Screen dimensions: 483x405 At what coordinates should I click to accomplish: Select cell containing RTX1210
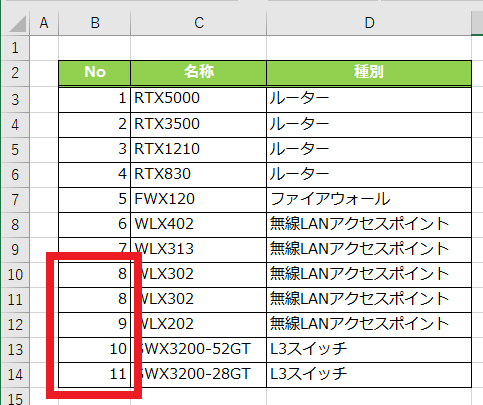pos(199,150)
